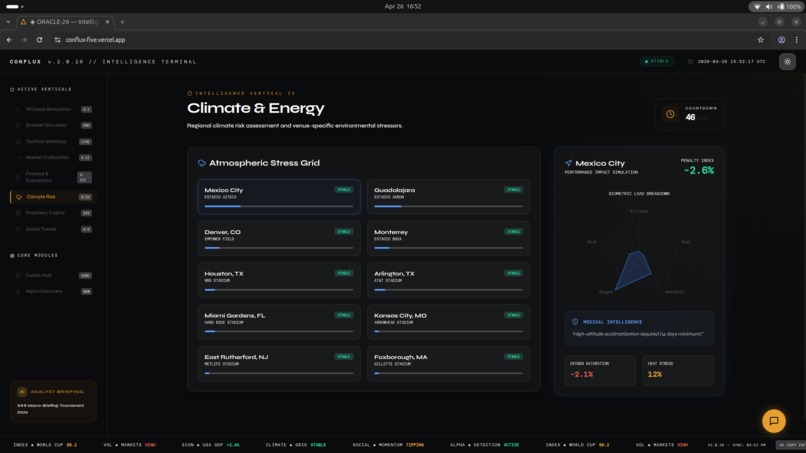Open the Wi-Fi indicator in system tray
Screen dimensions: 806x453
(757, 7)
